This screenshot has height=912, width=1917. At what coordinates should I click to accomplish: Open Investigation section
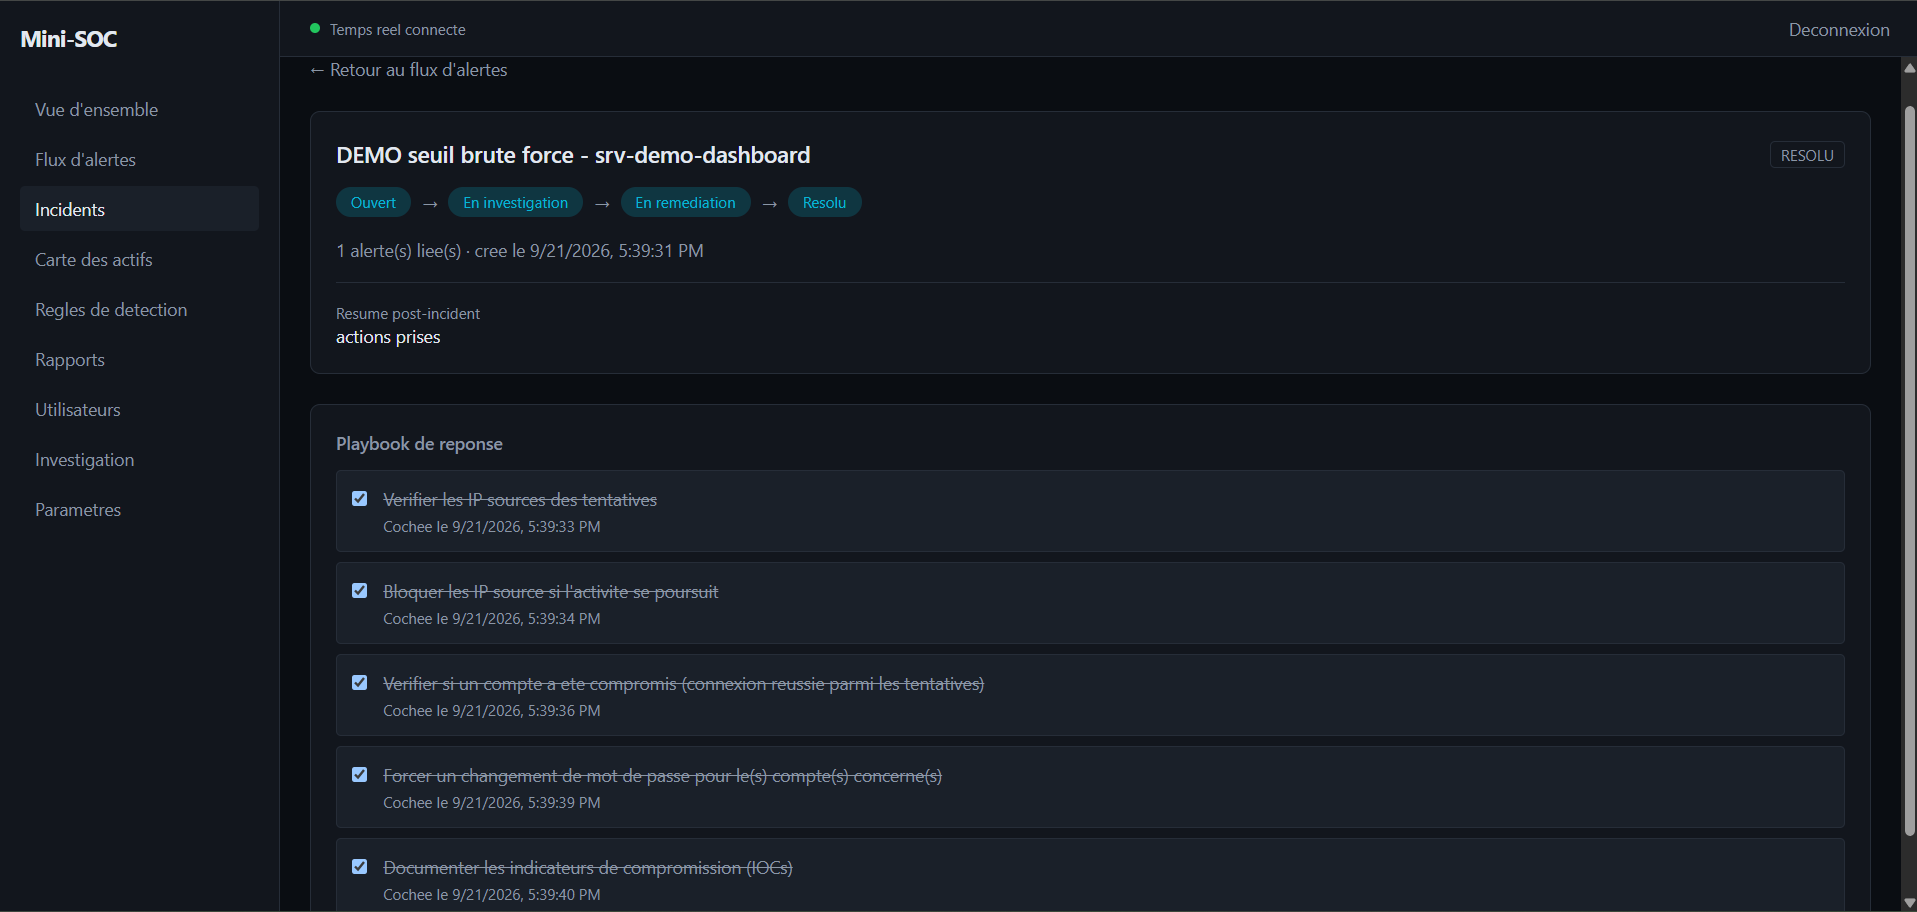[139, 459]
